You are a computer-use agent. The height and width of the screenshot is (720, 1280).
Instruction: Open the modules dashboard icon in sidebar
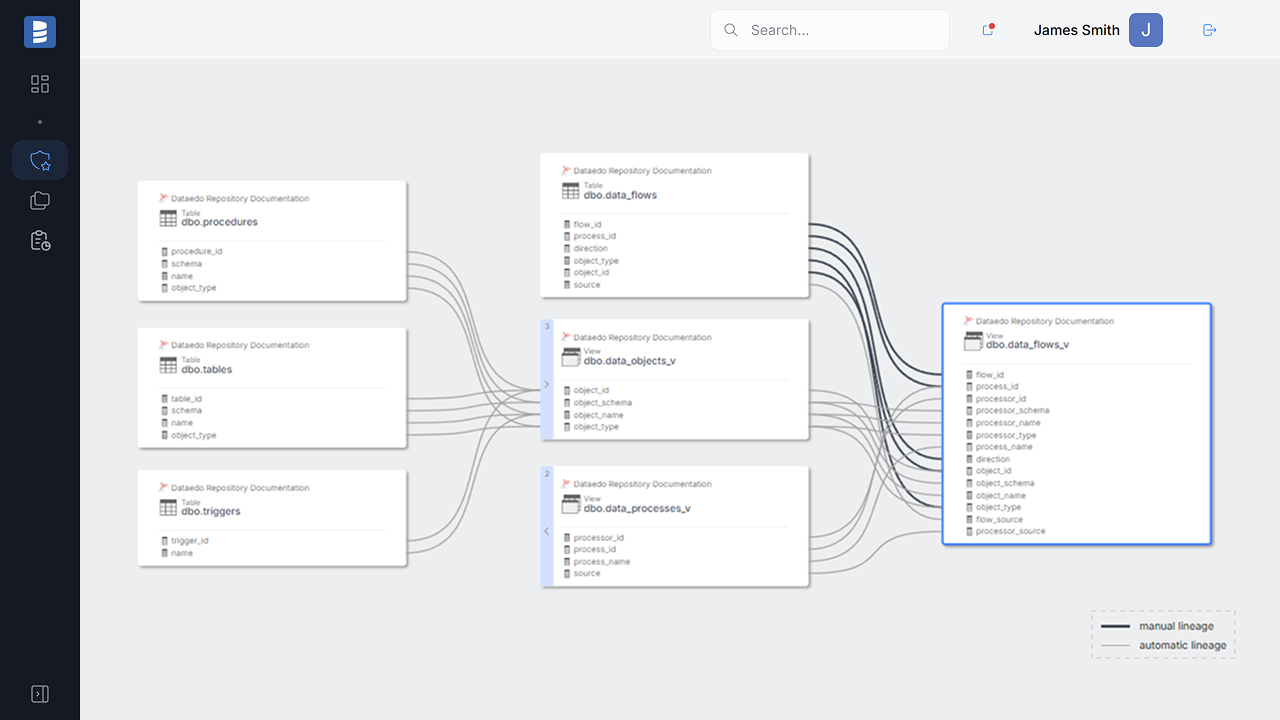(x=39, y=84)
